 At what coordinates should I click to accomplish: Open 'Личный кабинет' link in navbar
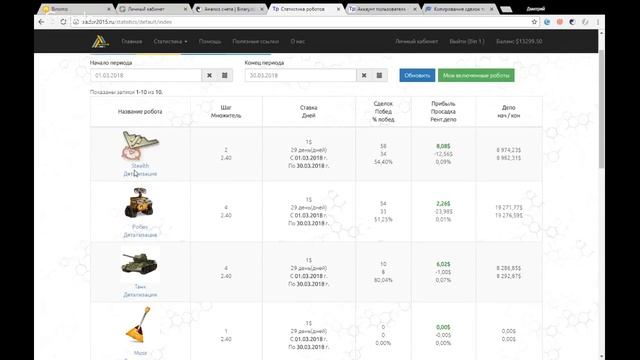click(416, 41)
